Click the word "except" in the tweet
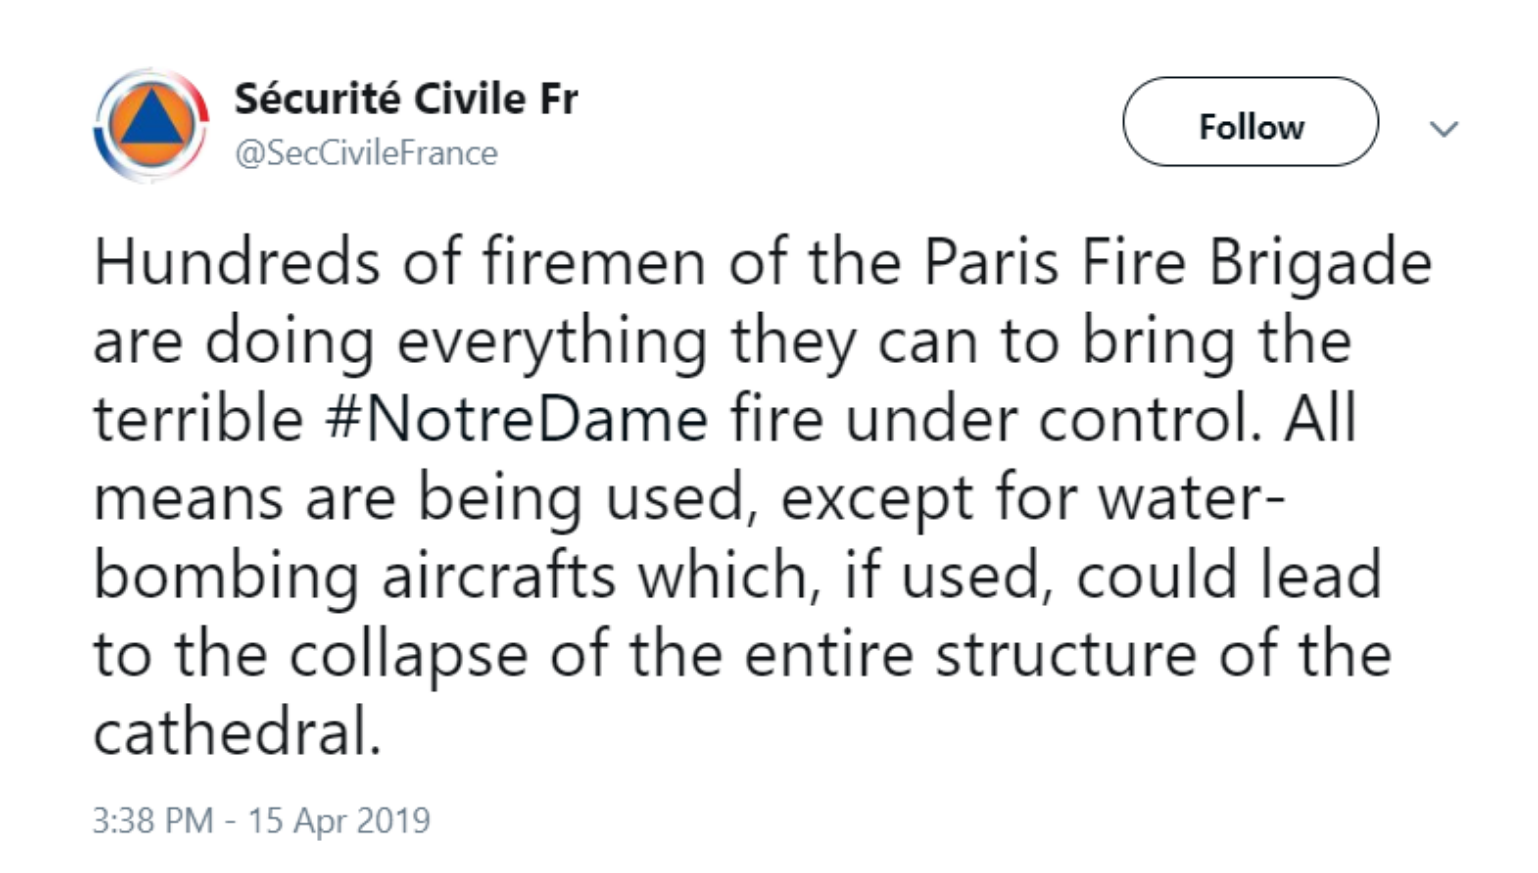Viewport: 1538px width, 873px height. click(877, 499)
